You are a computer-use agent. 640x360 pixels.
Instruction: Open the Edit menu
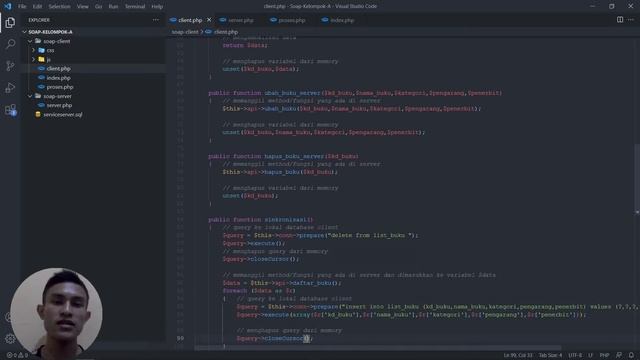coord(37,7)
